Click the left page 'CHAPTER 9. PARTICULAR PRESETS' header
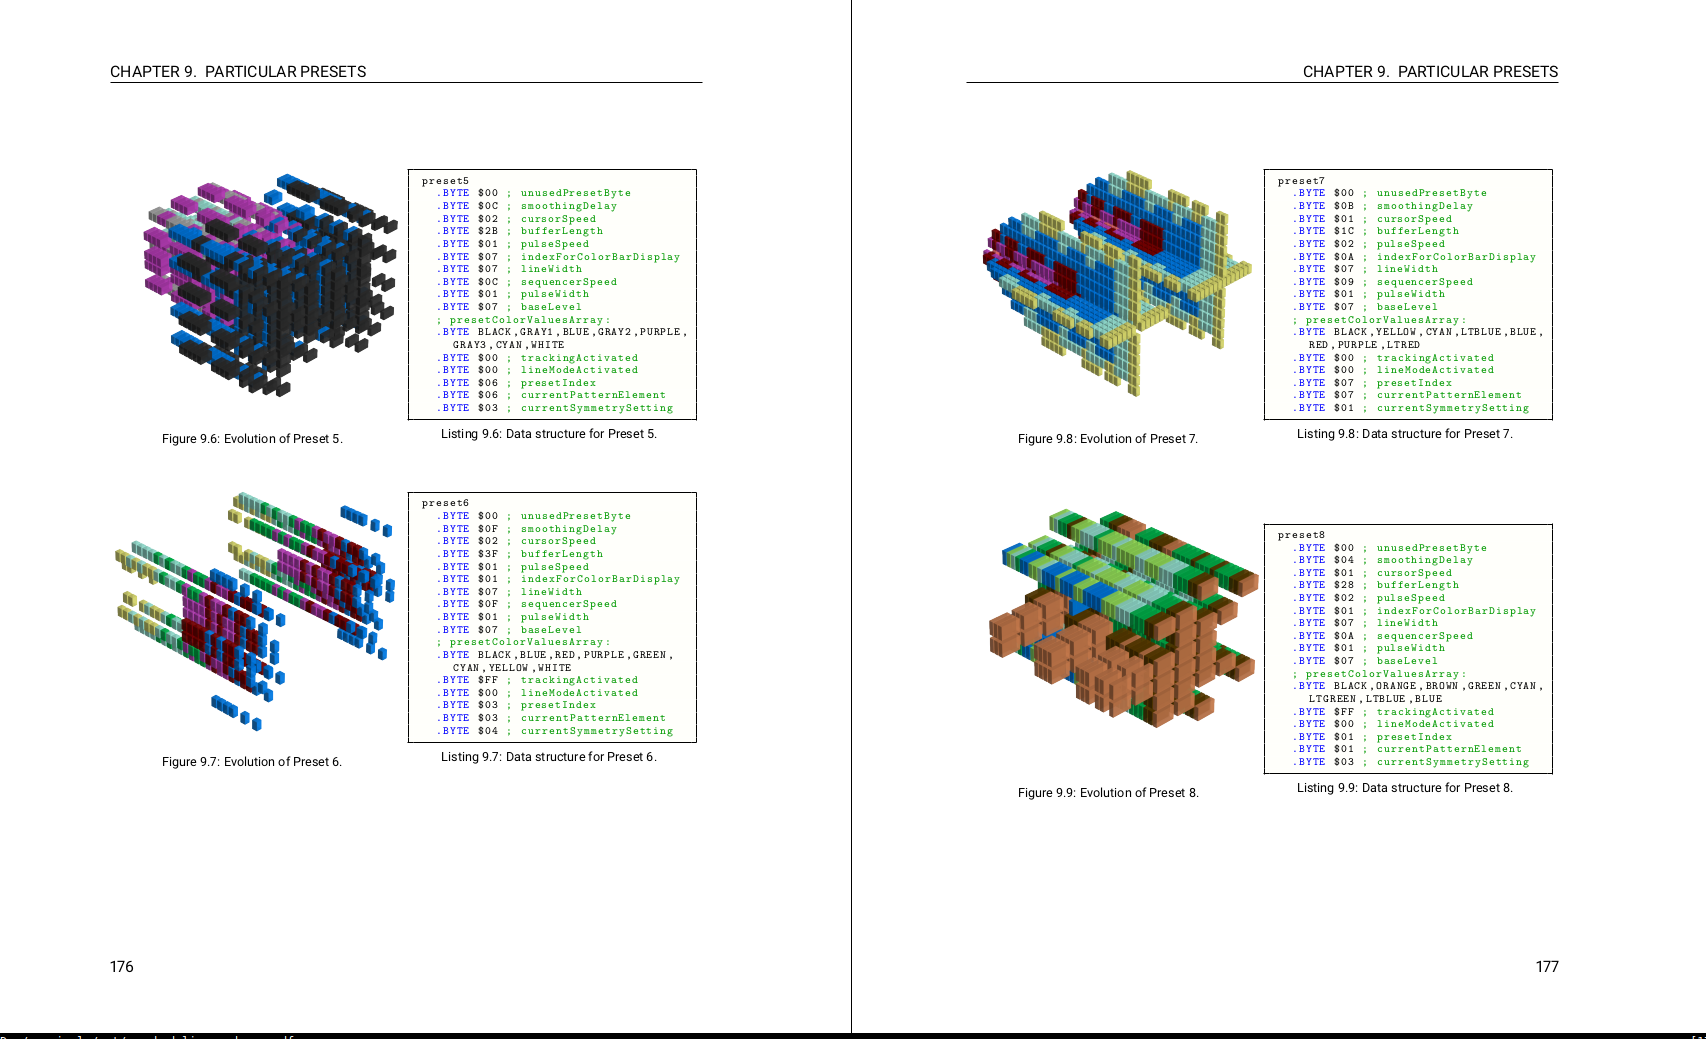The image size is (1706, 1039). tap(238, 72)
